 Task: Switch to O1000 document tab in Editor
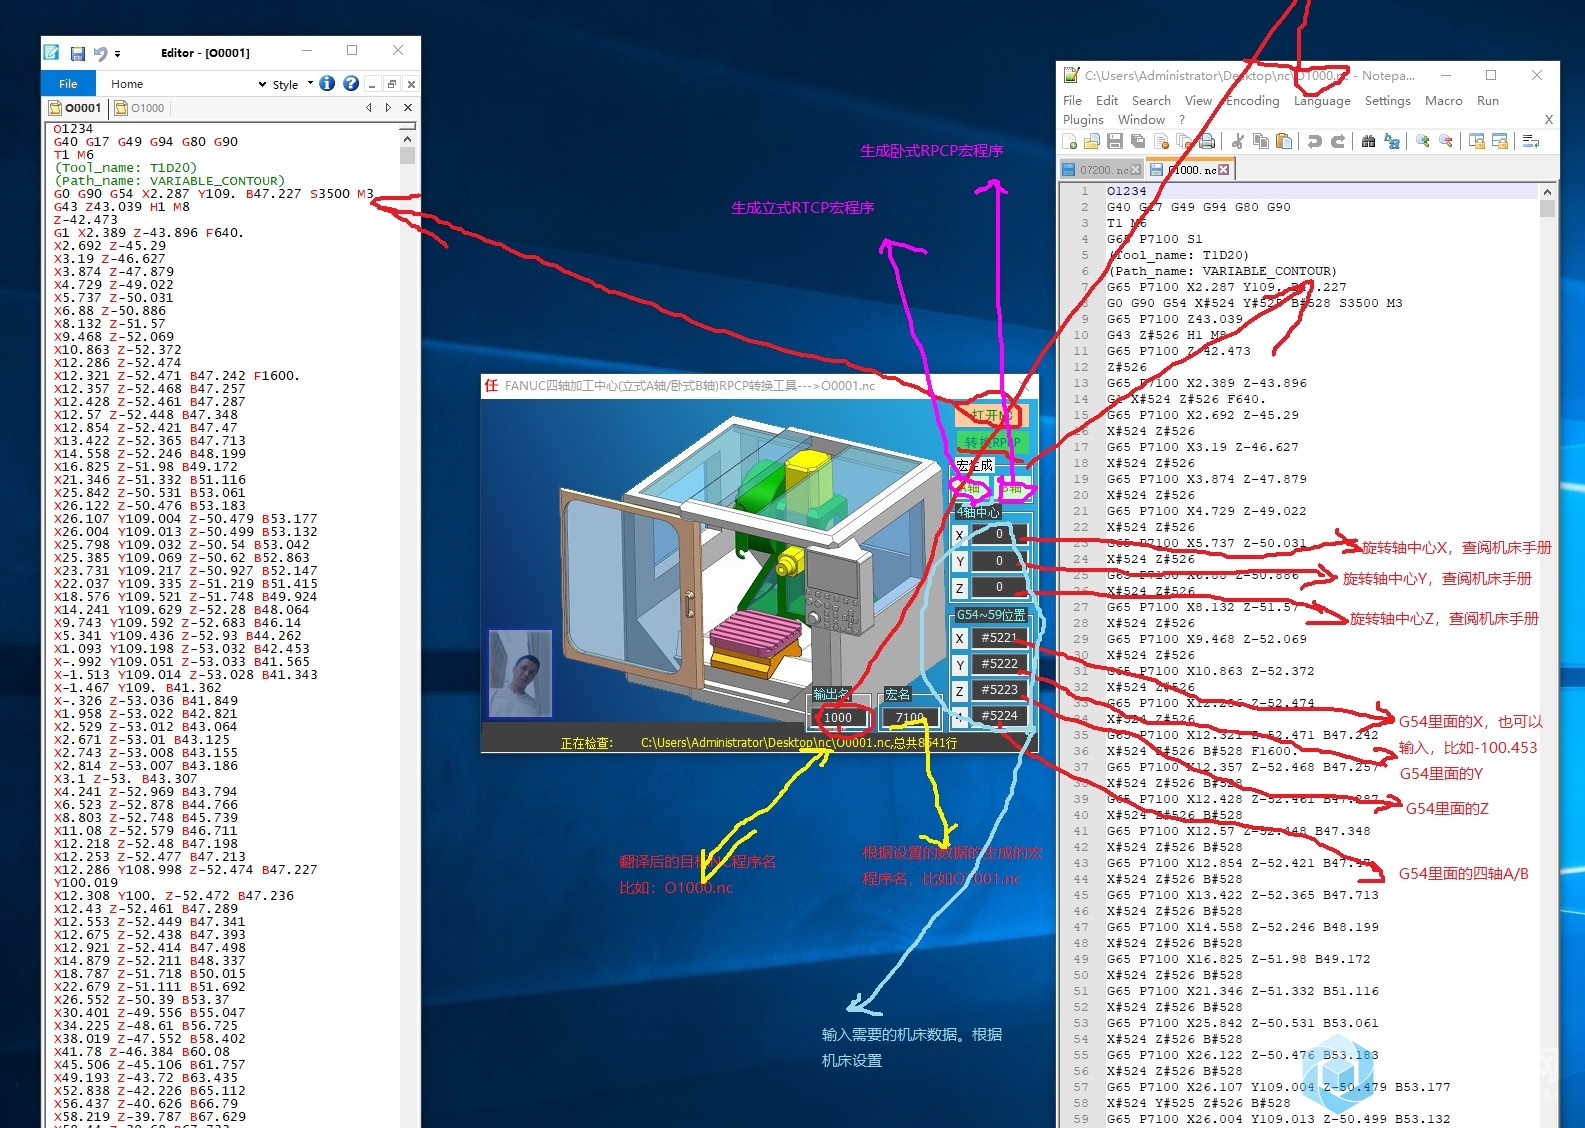click(140, 108)
